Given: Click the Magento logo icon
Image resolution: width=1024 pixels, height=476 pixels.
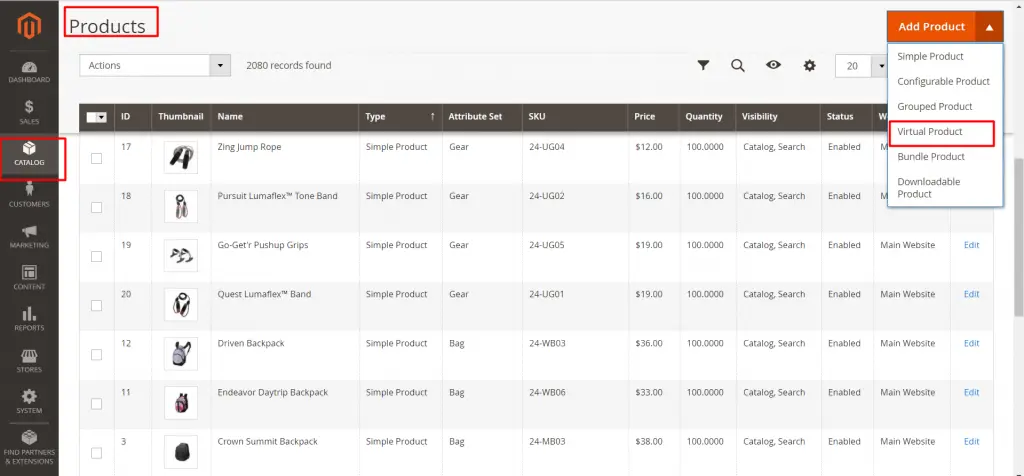Looking at the screenshot, I should [29, 26].
